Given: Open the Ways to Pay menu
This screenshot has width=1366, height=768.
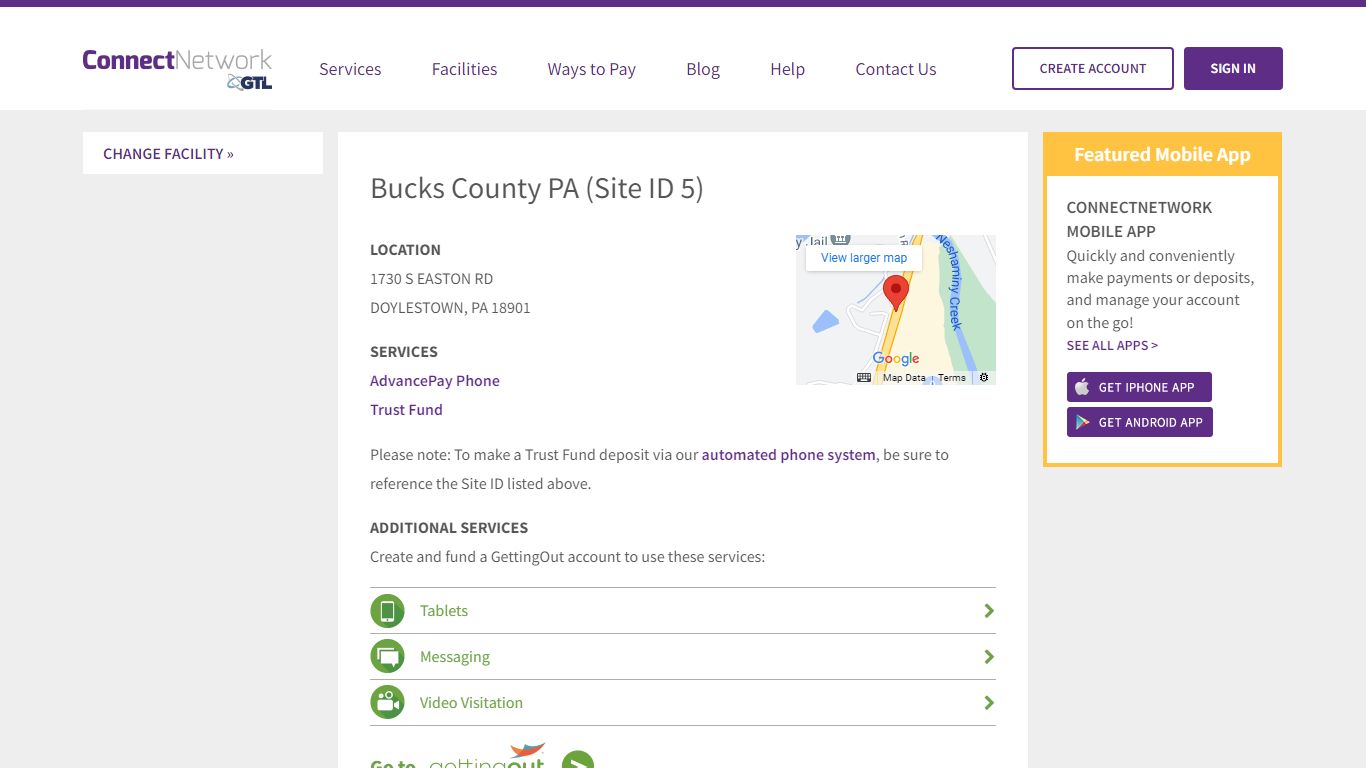Looking at the screenshot, I should (591, 69).
